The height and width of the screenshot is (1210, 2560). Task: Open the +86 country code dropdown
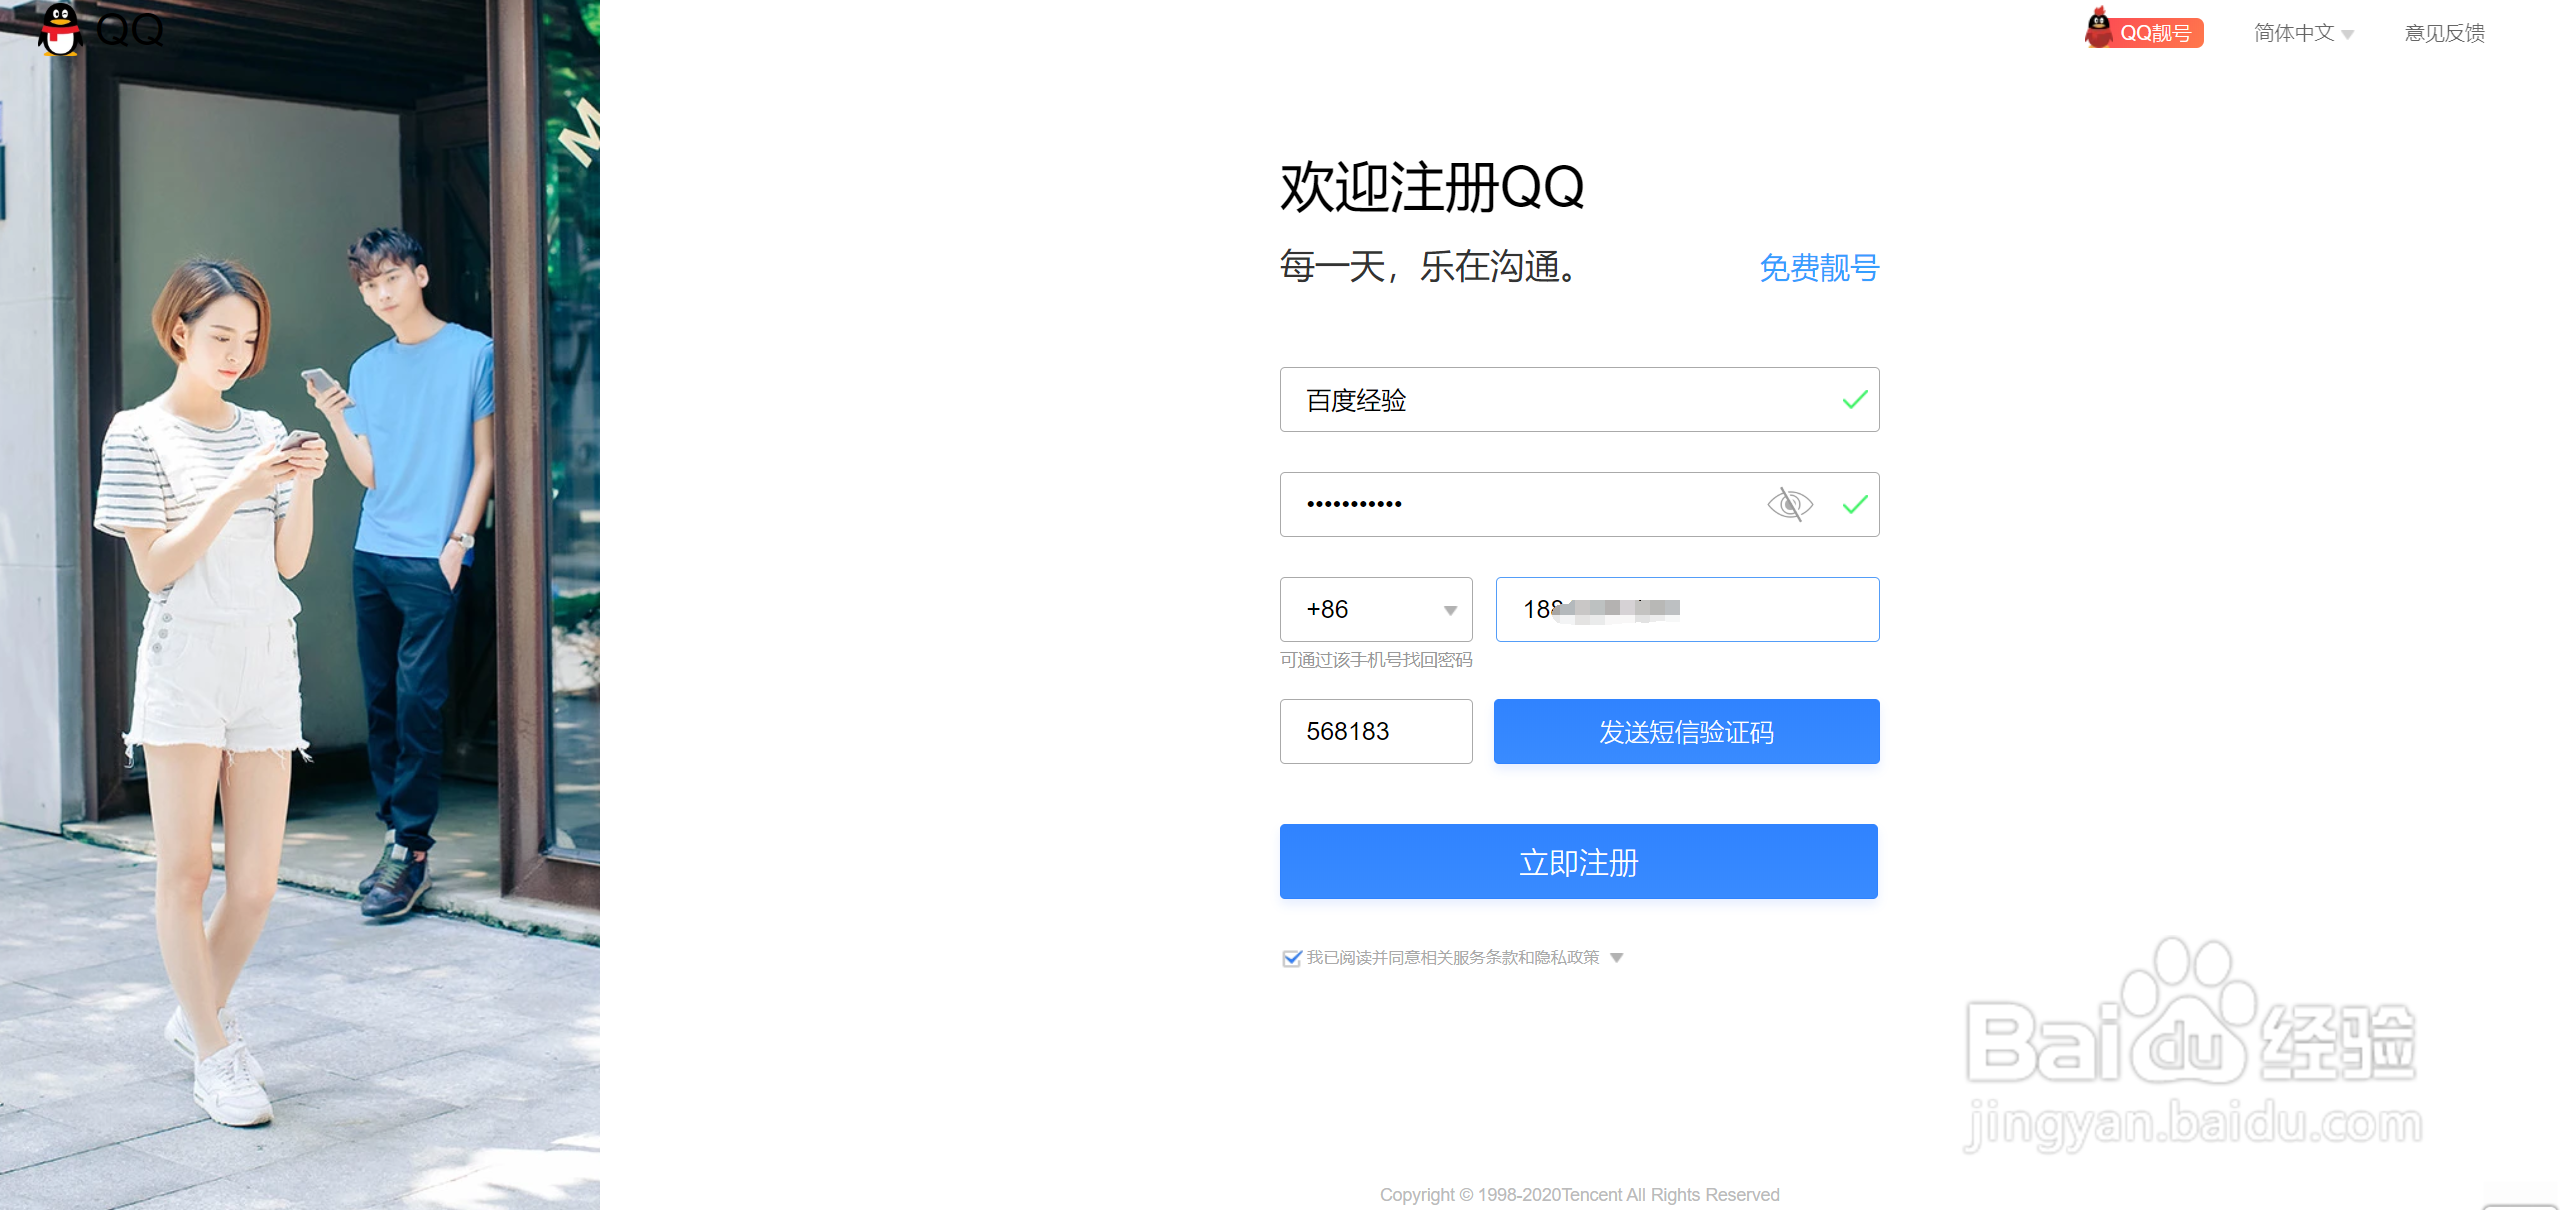click(x=1376, y=609)
